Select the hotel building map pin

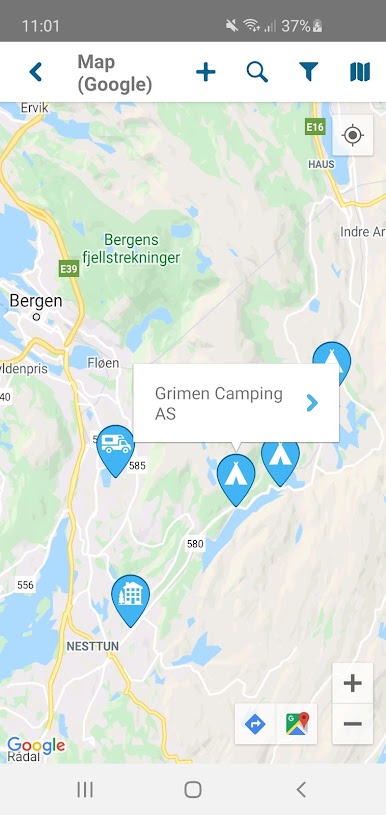click(130, 600)
